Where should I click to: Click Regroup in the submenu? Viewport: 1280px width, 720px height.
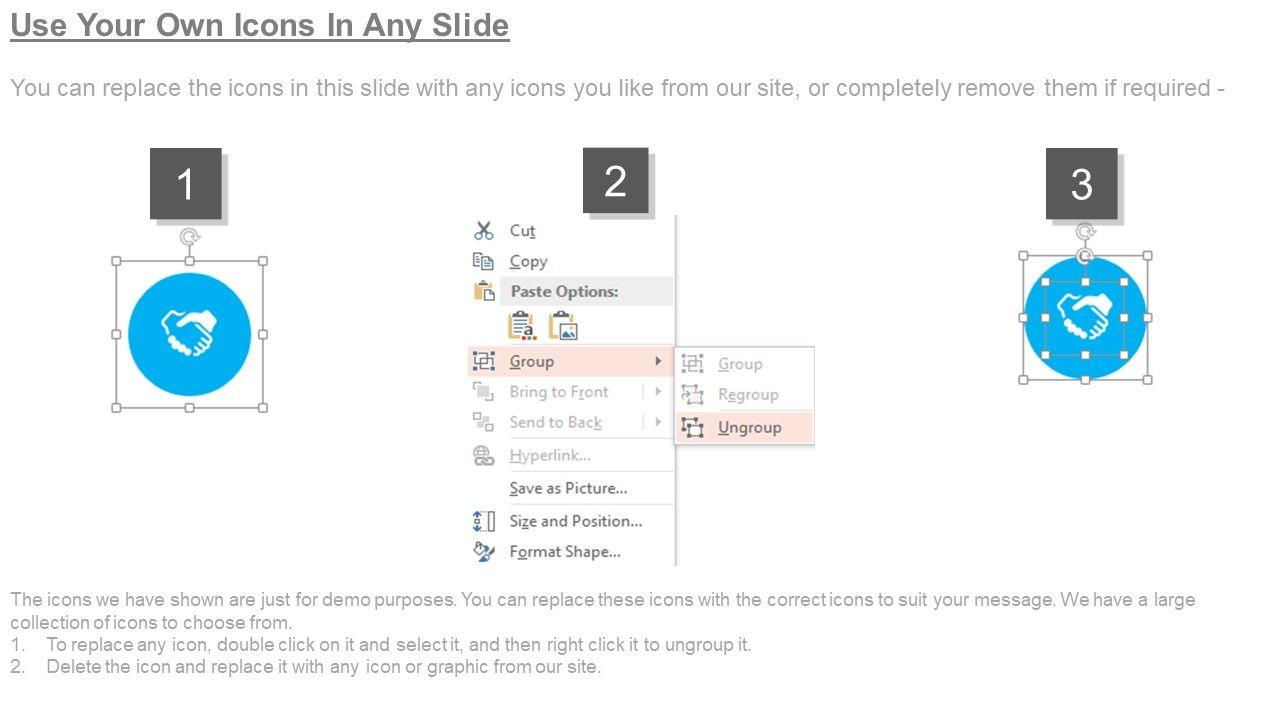point(748,395)
